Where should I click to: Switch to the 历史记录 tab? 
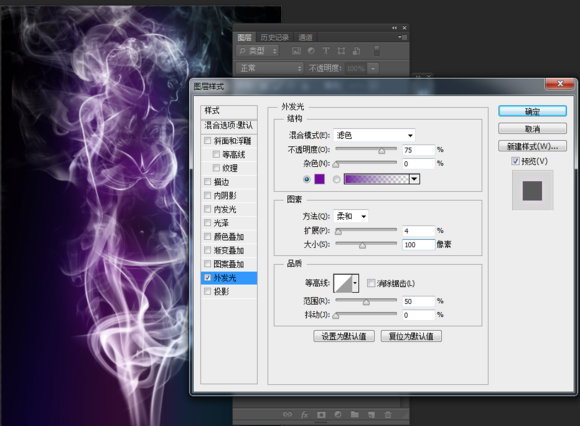coord(274,37)
